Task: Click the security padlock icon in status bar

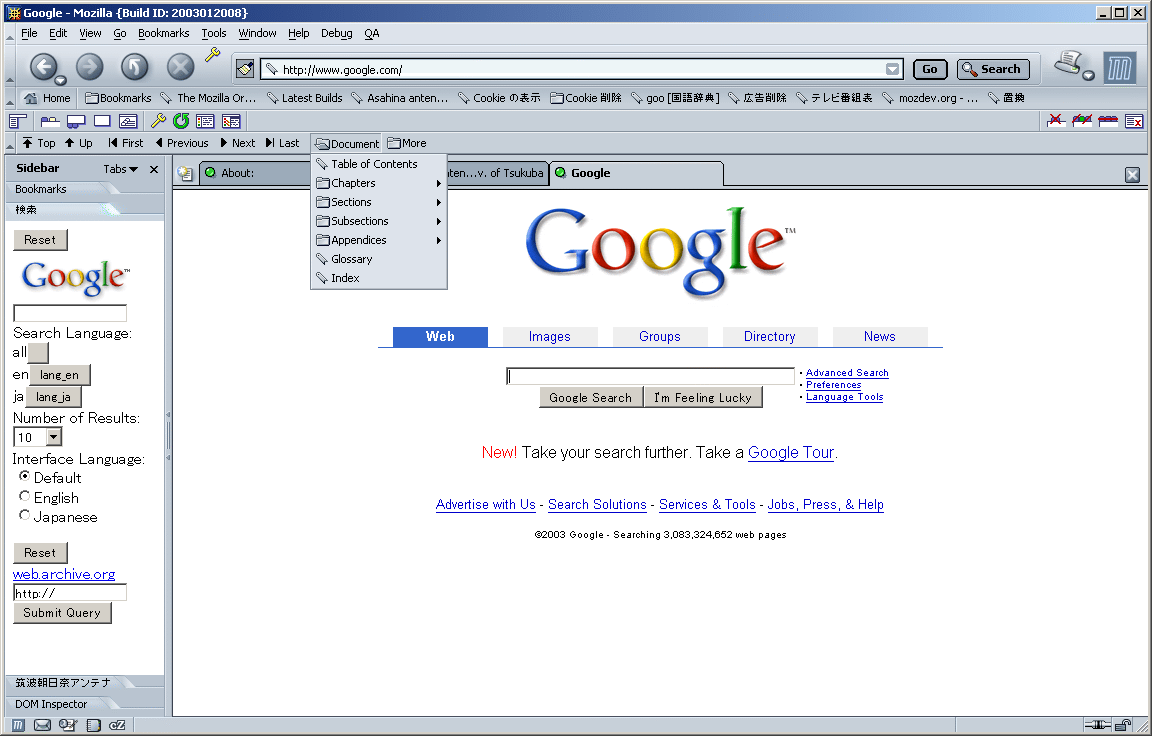Action: click(x=1123, y=725)
